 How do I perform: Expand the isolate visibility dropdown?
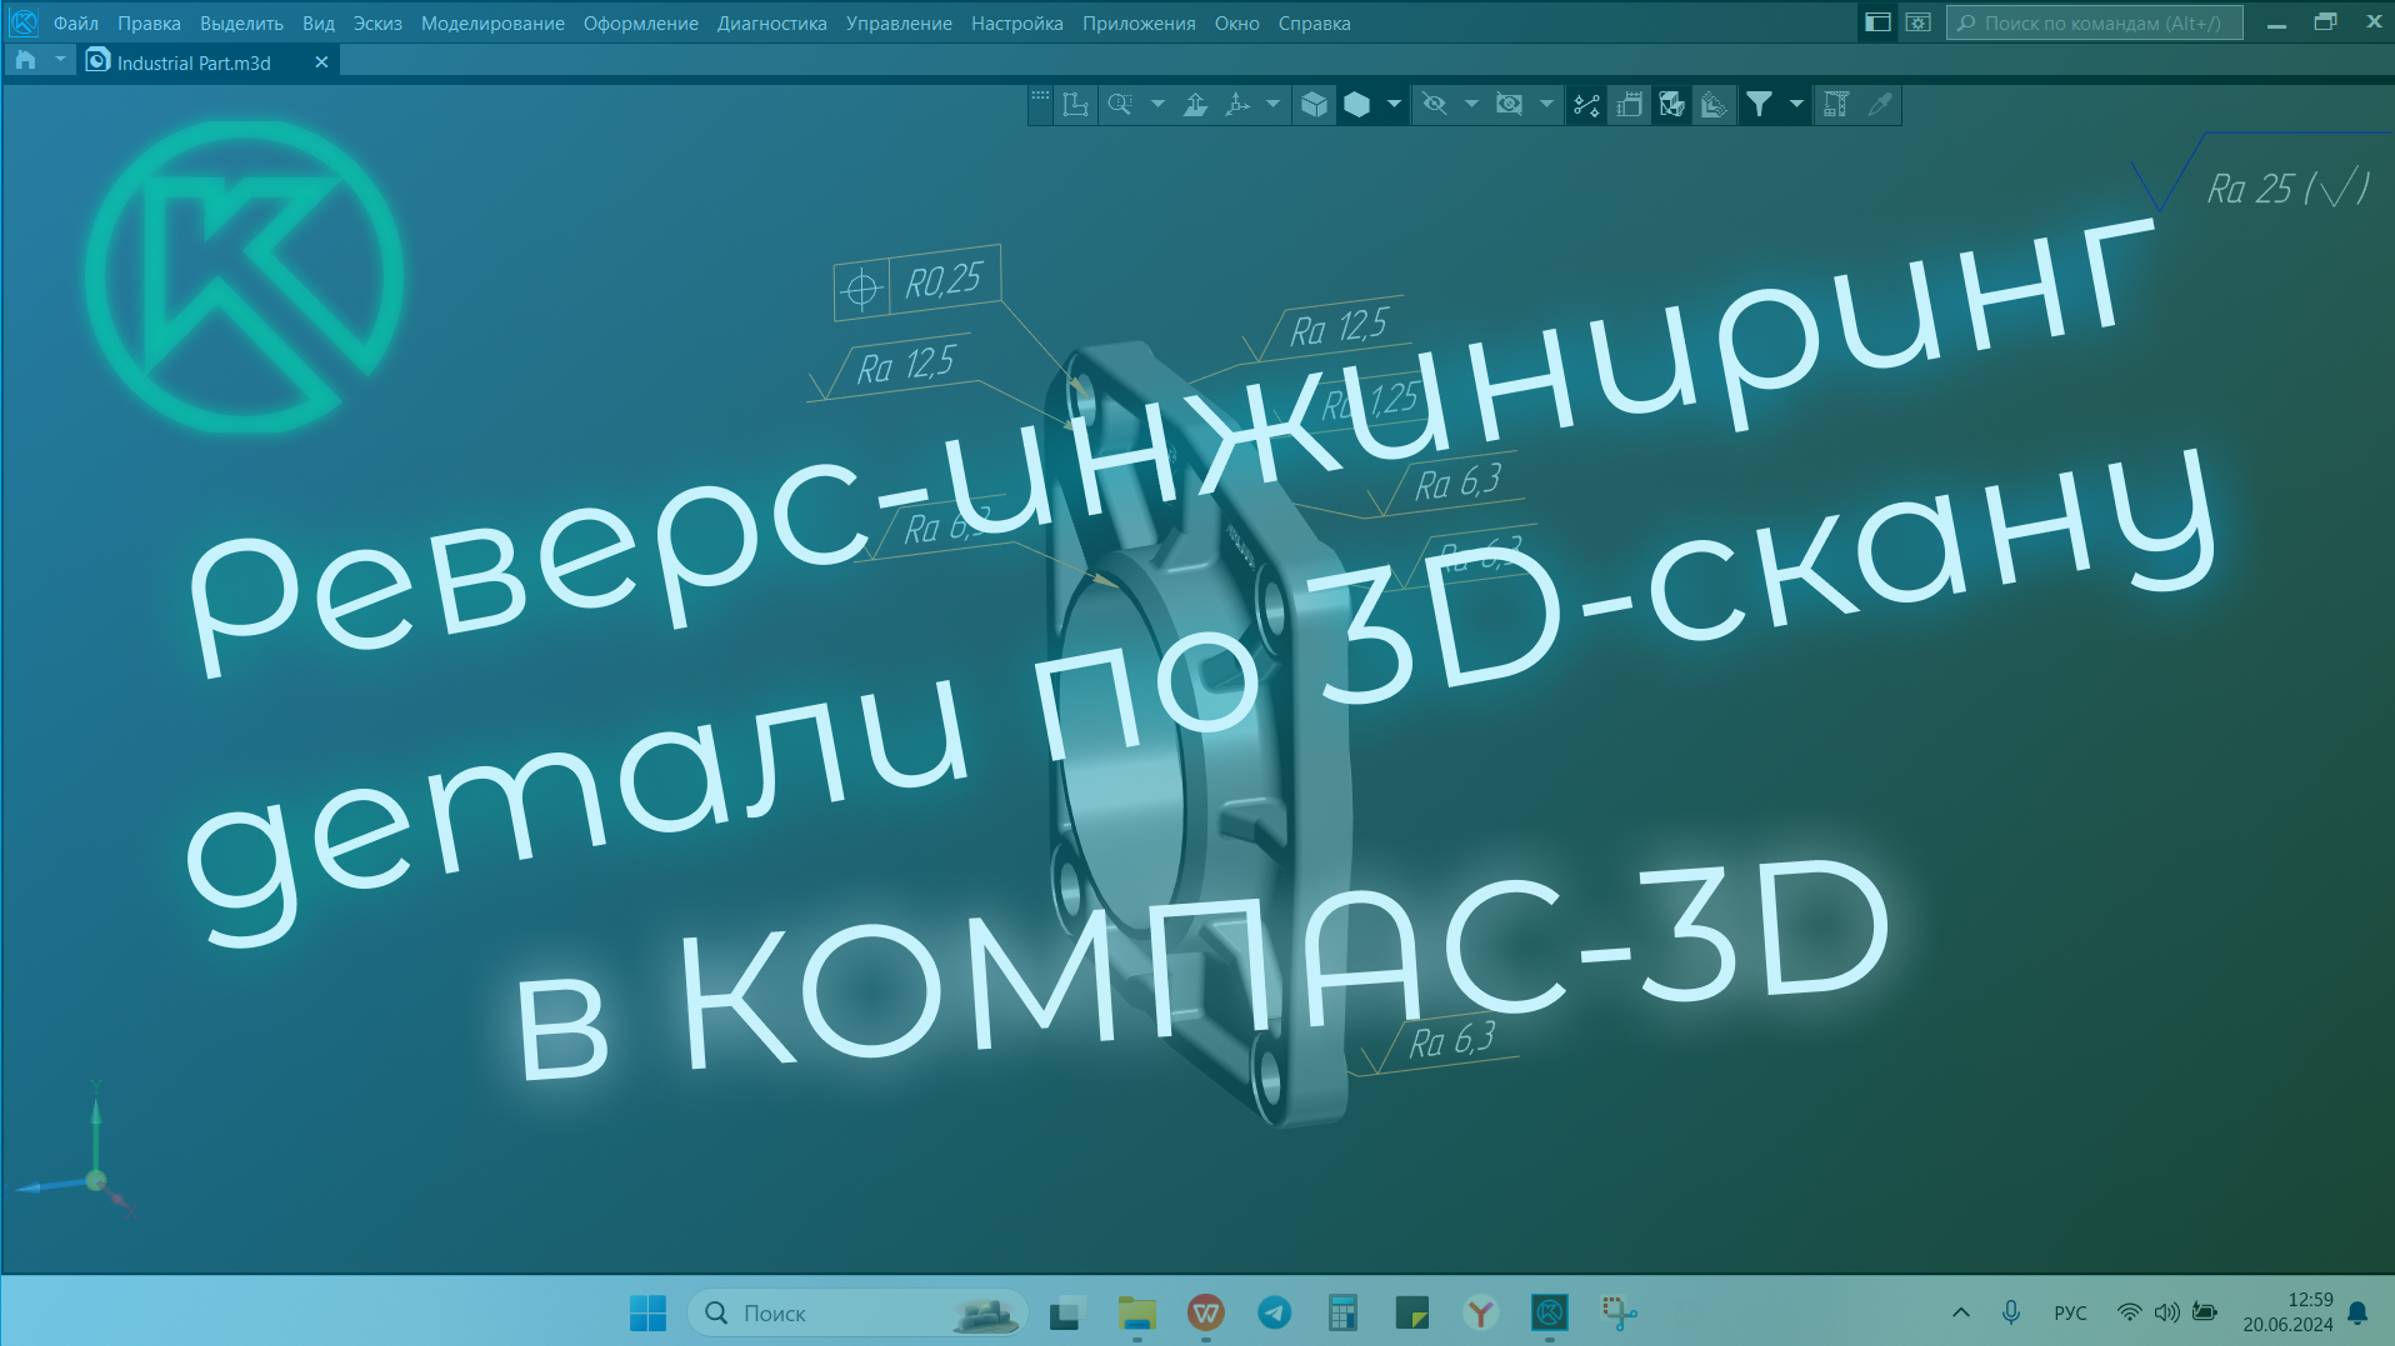pyautogui.click(x=1546, y=104)
